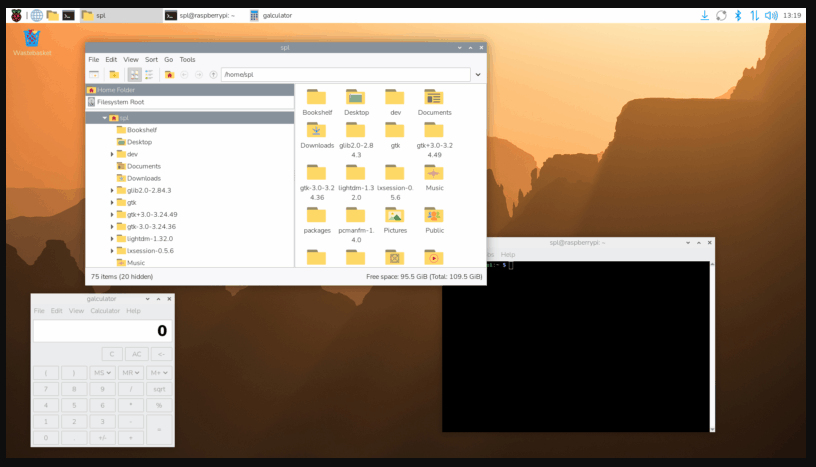Open the Tools menu in file manager

point(187,59)
